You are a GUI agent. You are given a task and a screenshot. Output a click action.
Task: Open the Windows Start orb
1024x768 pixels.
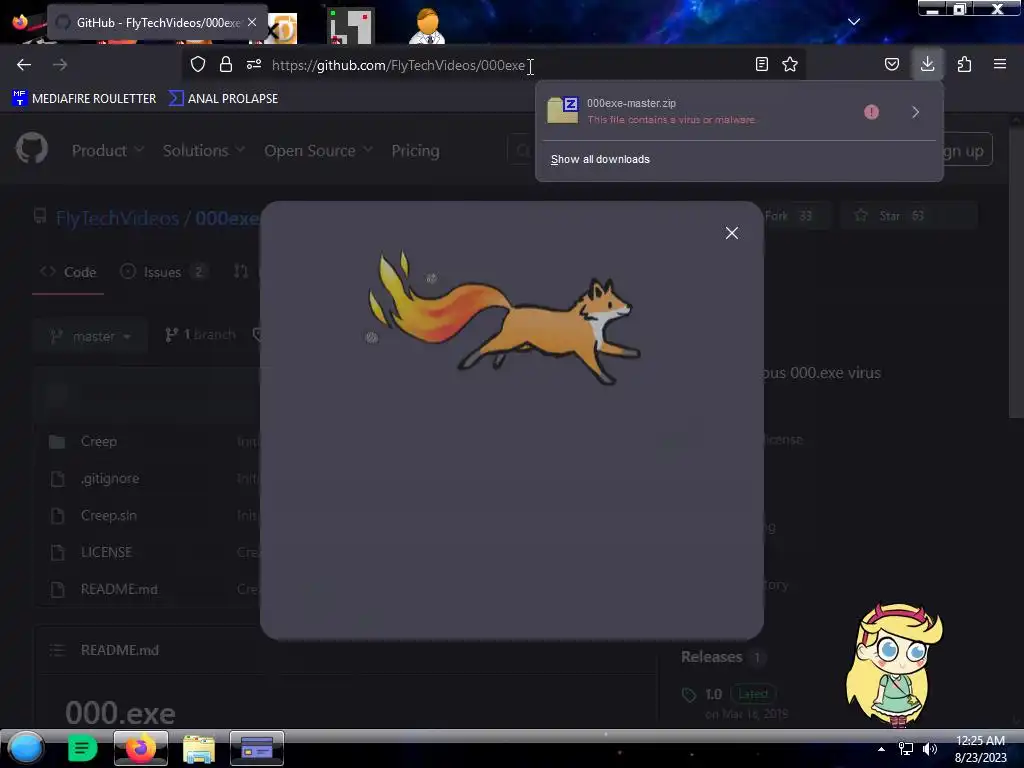click(x=26, y=749)
